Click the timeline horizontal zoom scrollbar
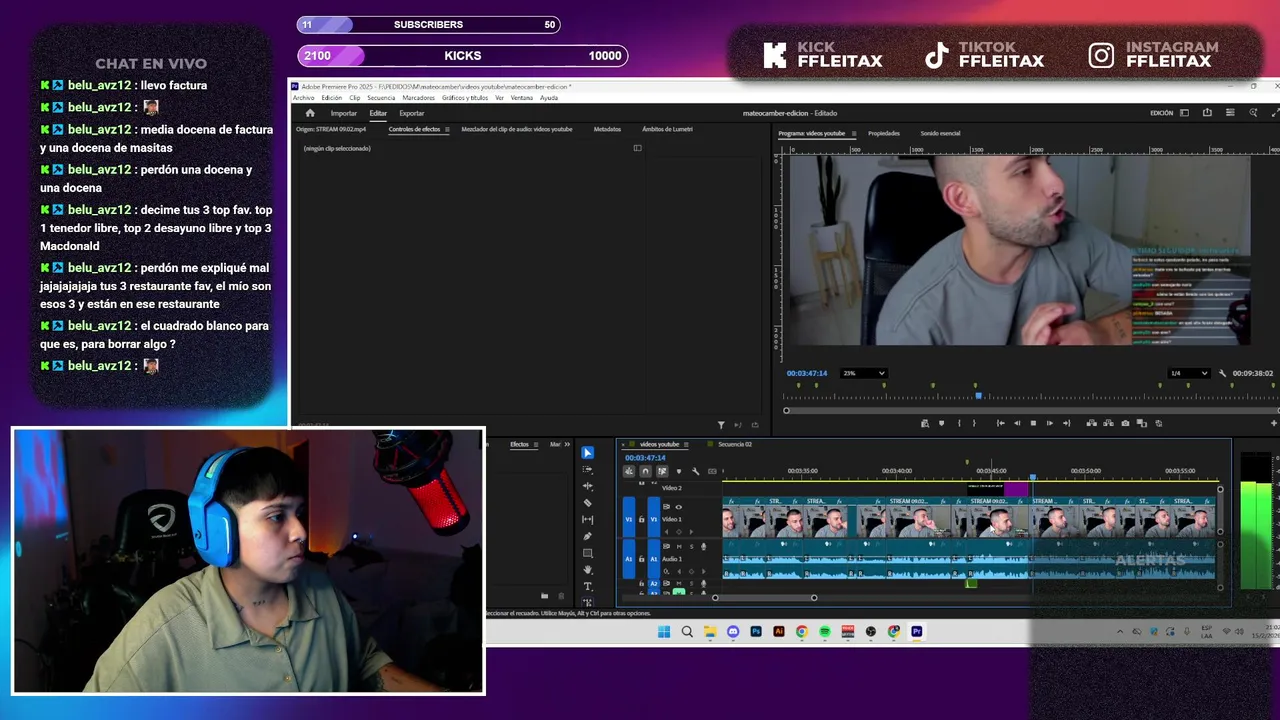Image resolution: width=1280 pixels, height=720 pixels. 764,598
